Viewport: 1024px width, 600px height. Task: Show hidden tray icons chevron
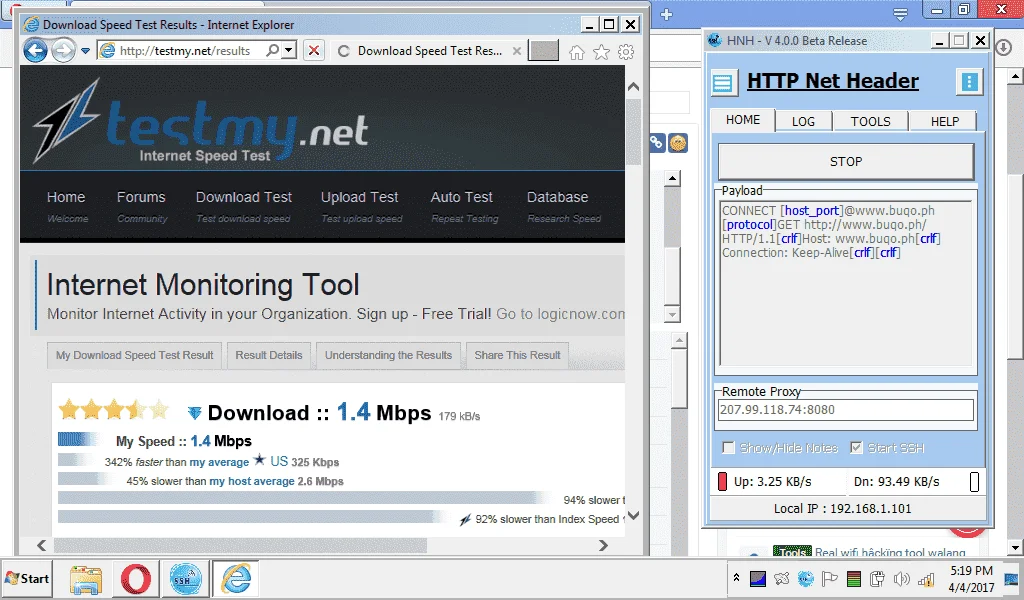coord(736,578)
